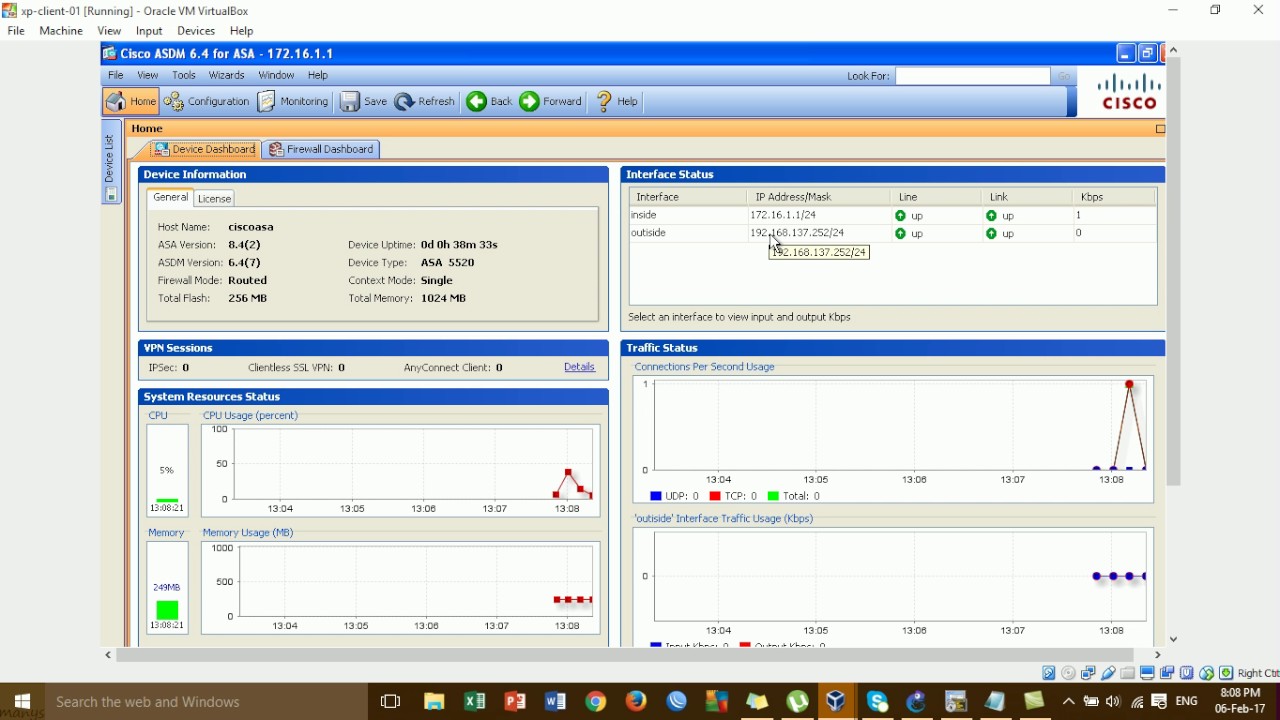
Task: Click the Windows search box
Action: coord(208,702)
